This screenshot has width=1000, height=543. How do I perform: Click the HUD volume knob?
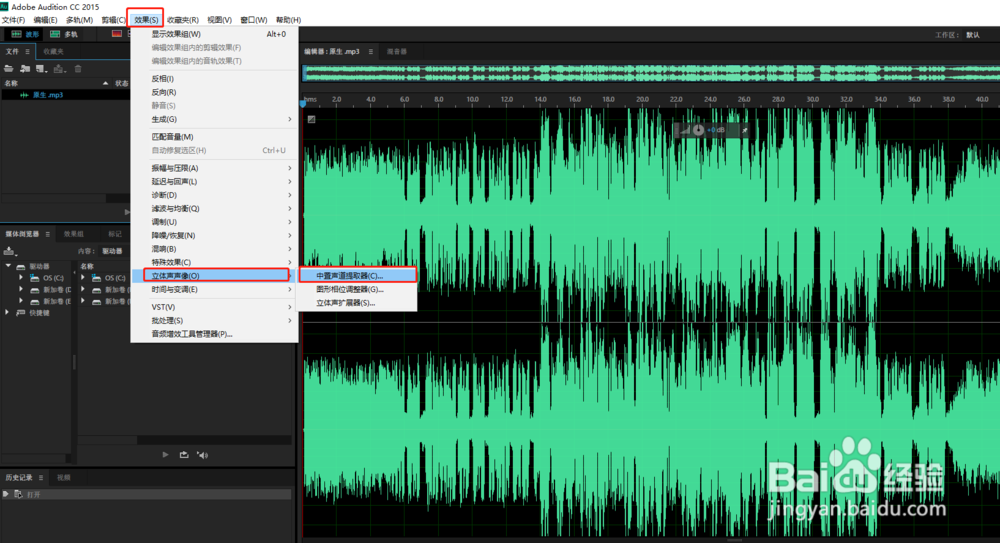coord(698,130)
